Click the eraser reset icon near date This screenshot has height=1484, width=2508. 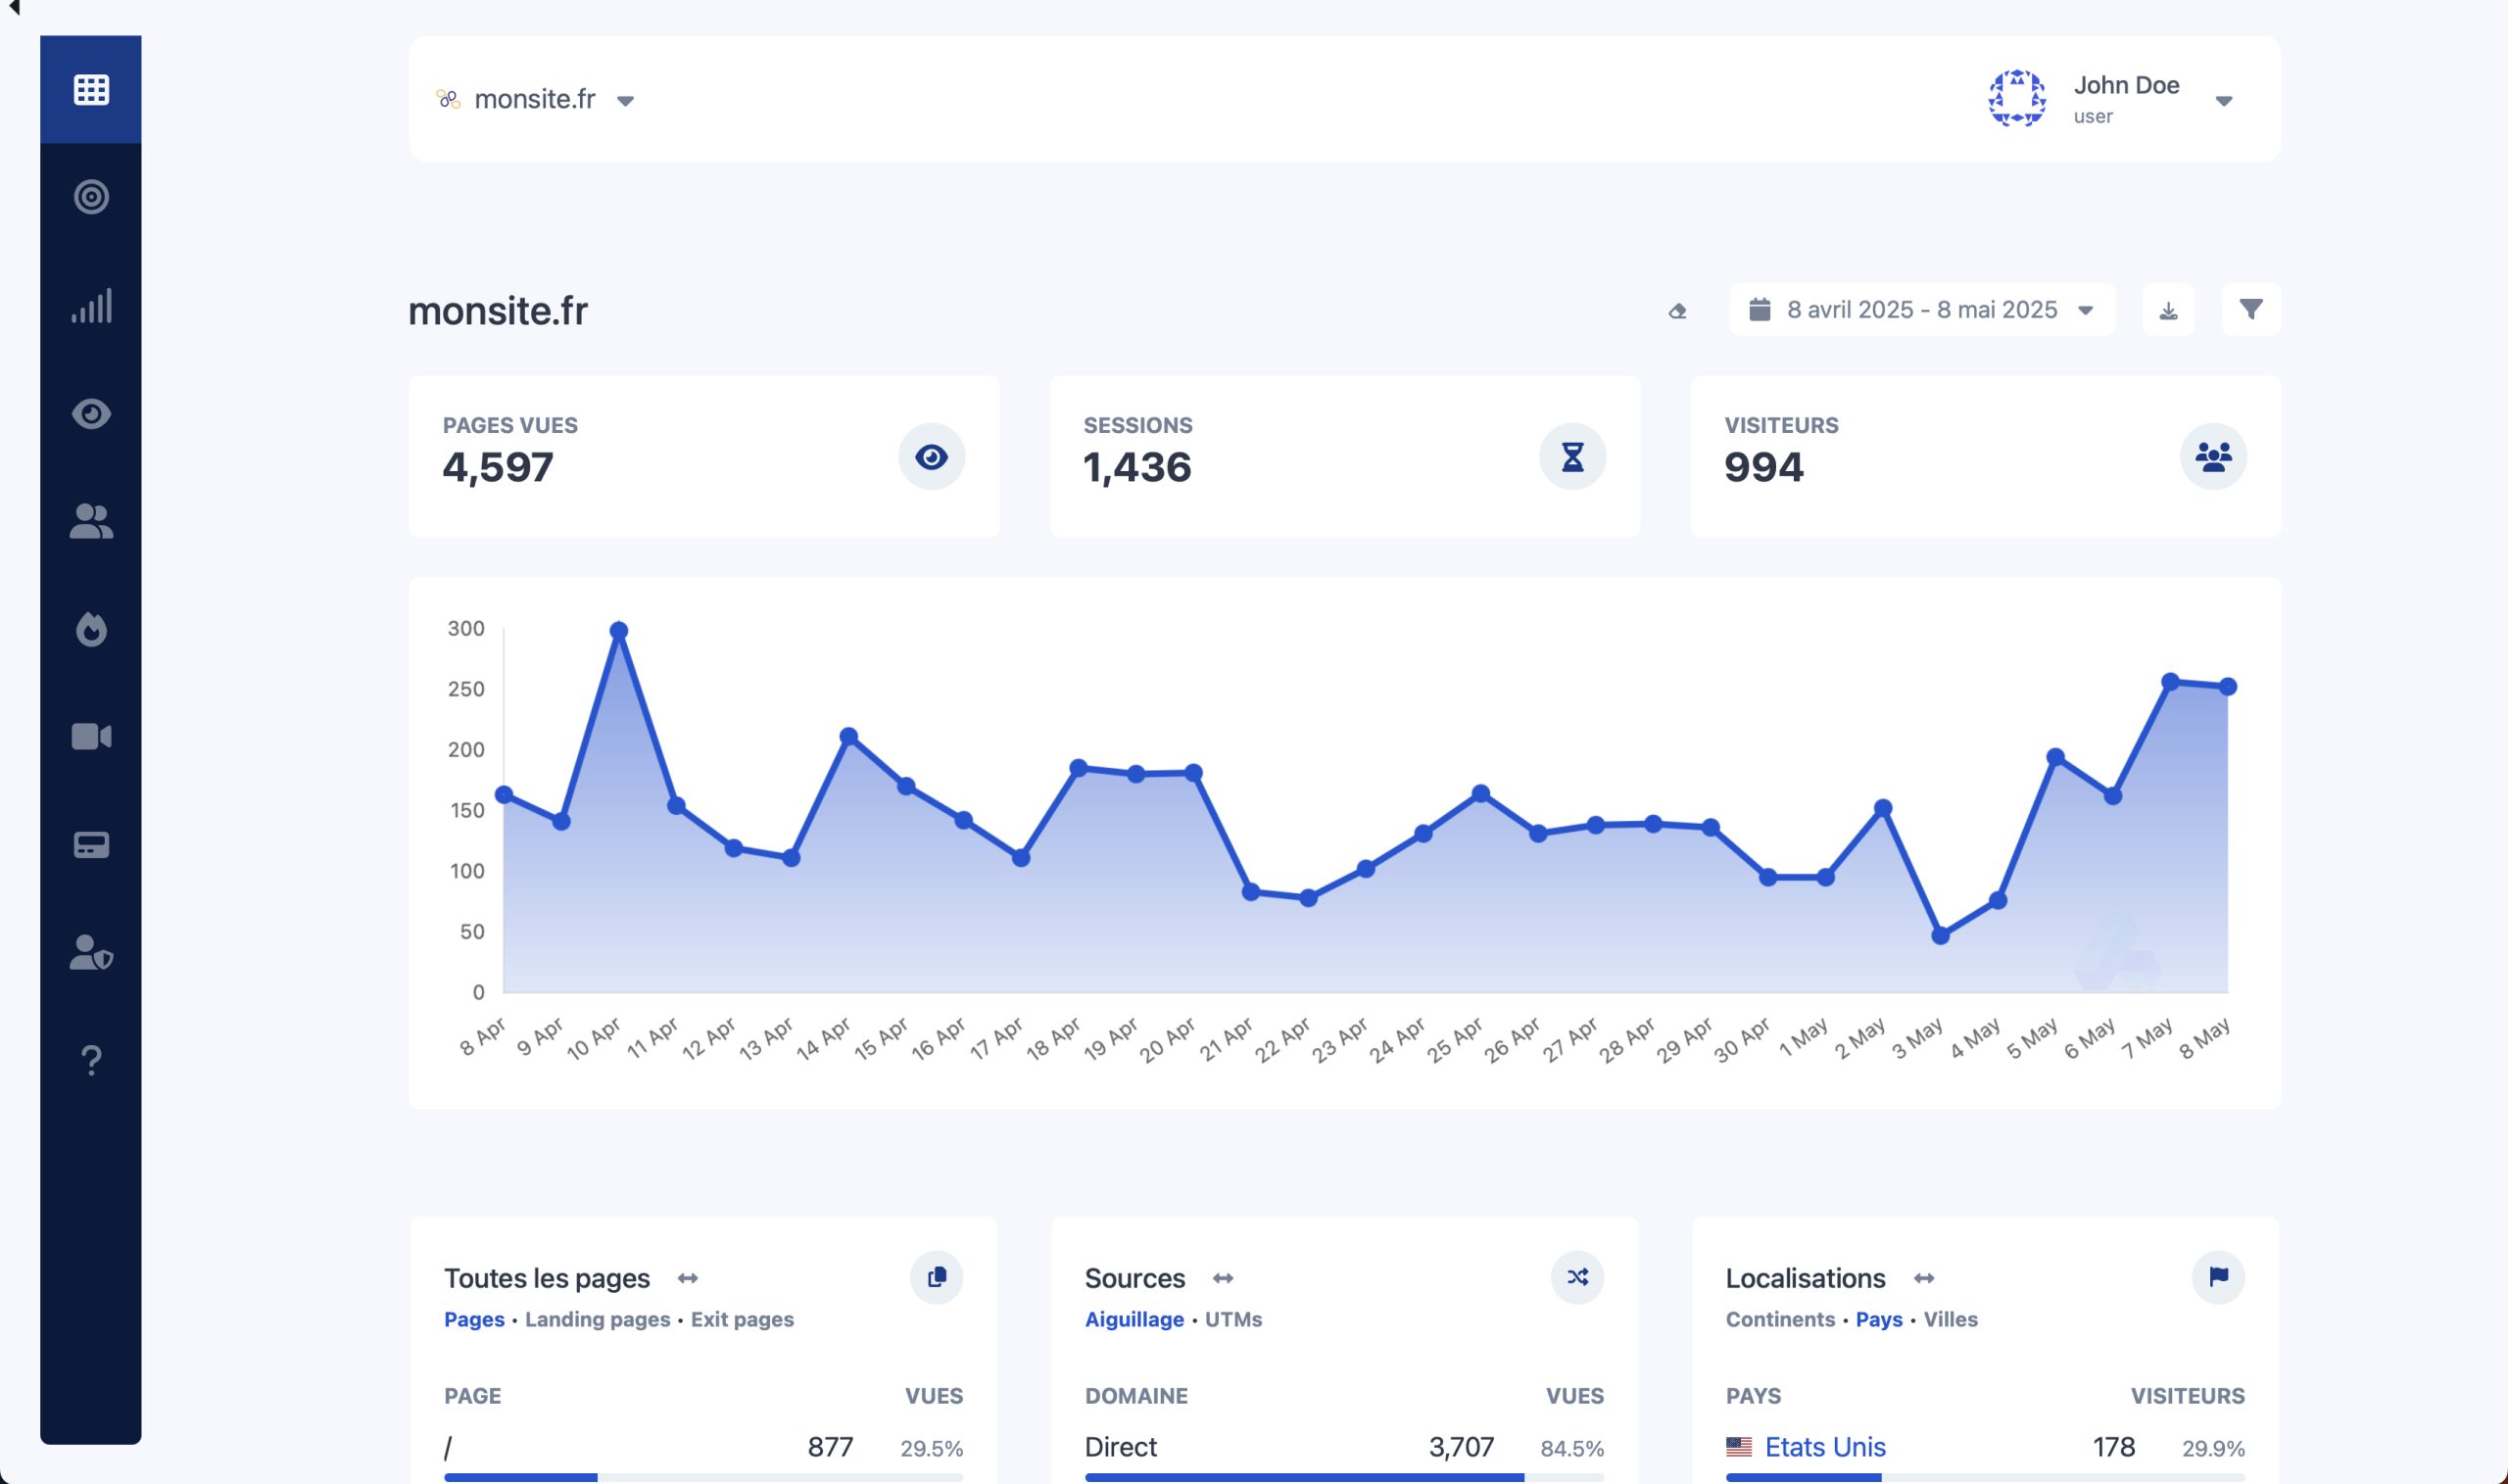click(1678, 311)
